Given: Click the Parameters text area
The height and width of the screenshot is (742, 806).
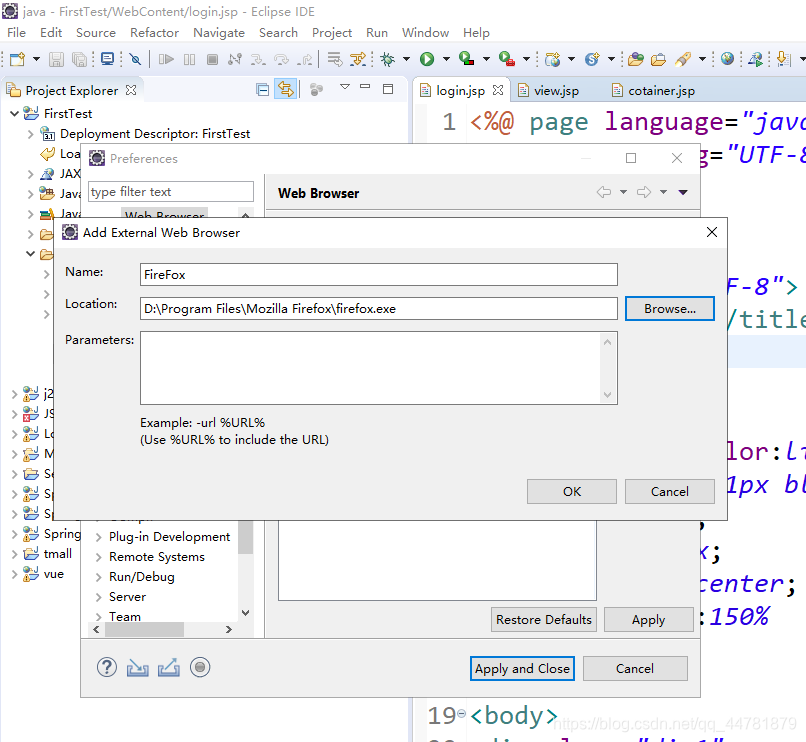Looking at the screenshot, I should (378, 368).
